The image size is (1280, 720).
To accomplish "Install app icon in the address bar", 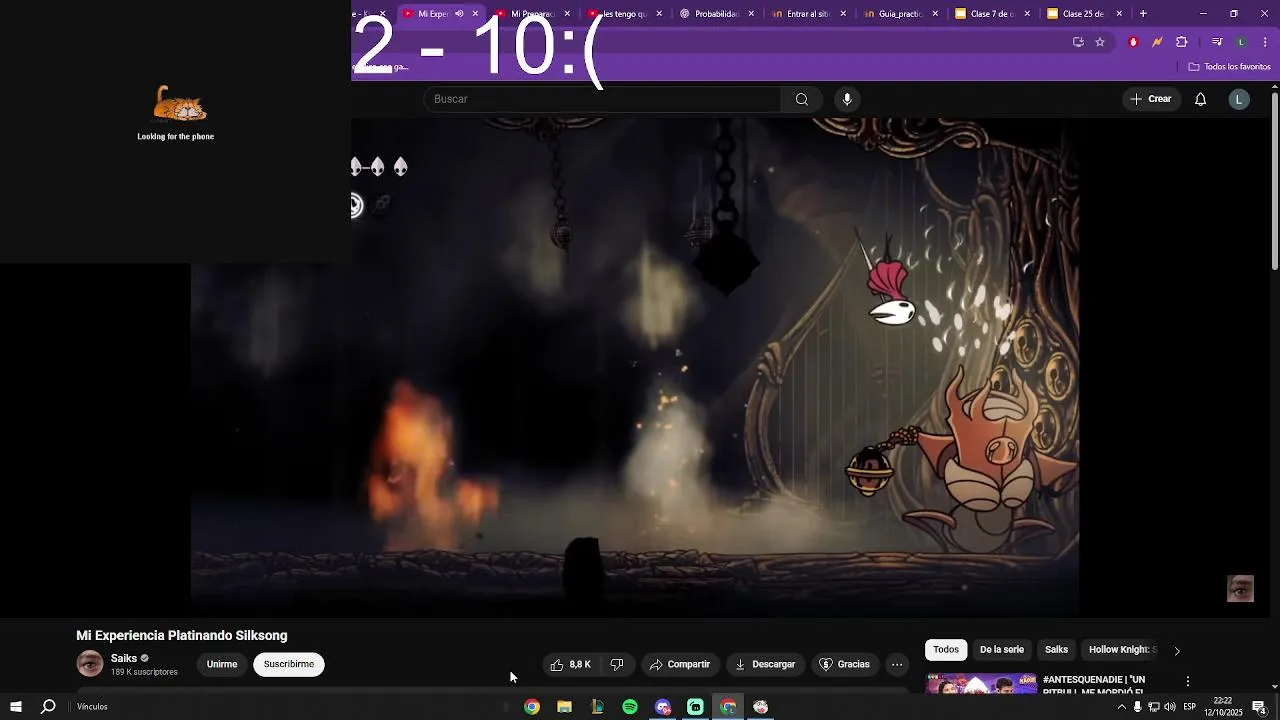I will (x=1078, y=42).
